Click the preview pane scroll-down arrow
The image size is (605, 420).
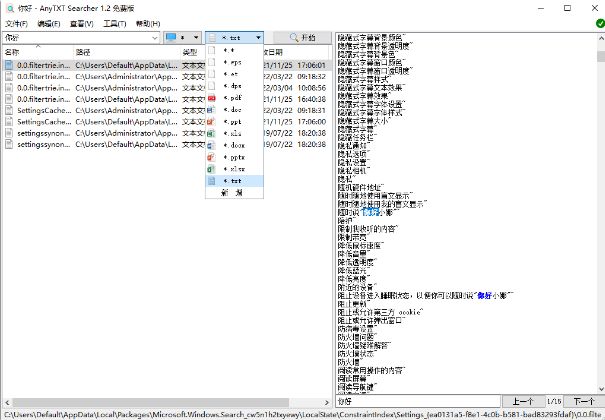(601, 389)
